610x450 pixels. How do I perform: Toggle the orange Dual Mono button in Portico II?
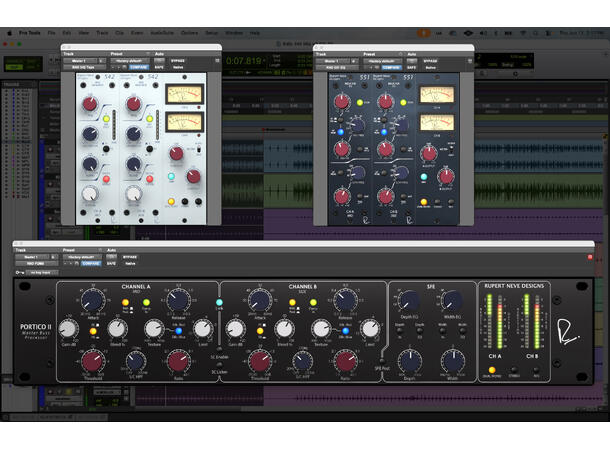(x=492, y=370)
